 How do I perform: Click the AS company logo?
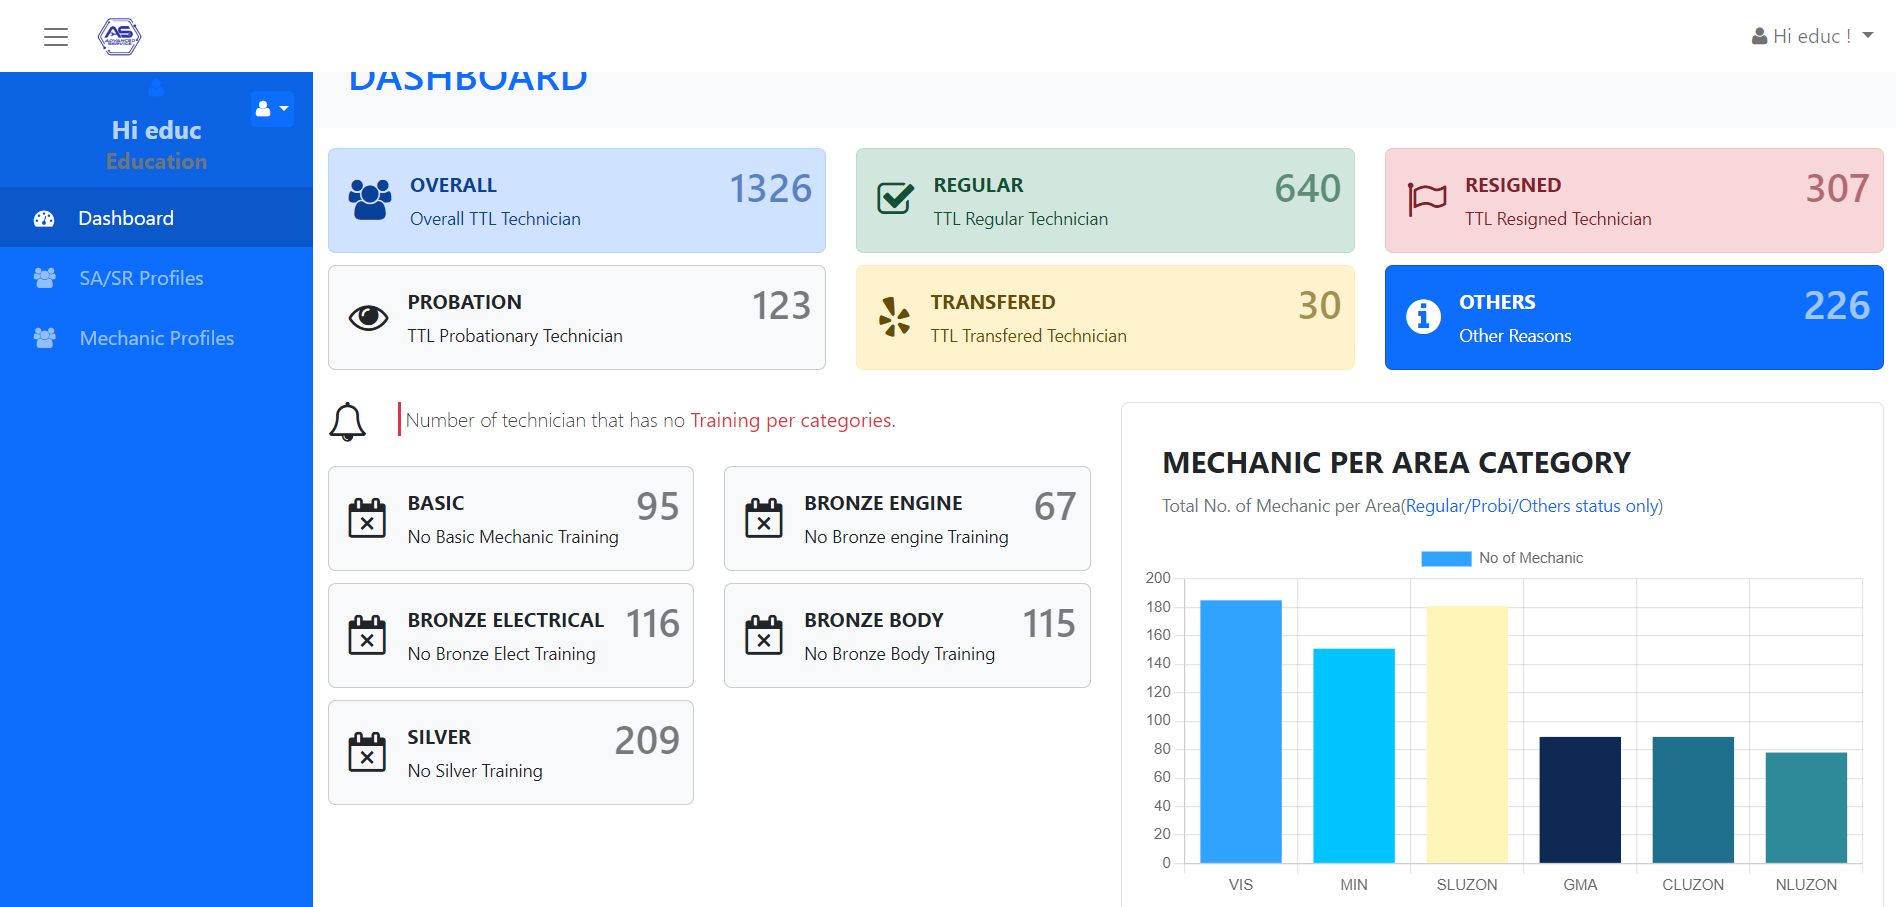click(x=119, y=36)
